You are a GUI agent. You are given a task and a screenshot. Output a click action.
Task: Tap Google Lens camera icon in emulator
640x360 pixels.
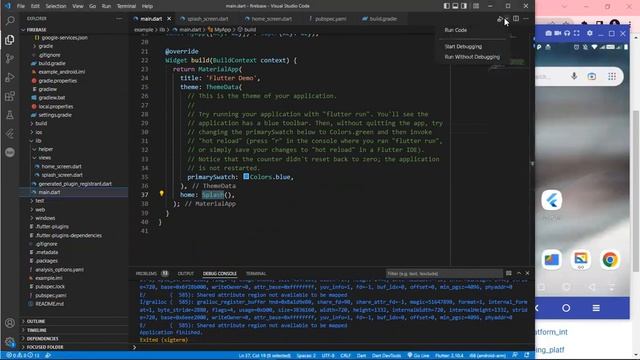[592, 76]
